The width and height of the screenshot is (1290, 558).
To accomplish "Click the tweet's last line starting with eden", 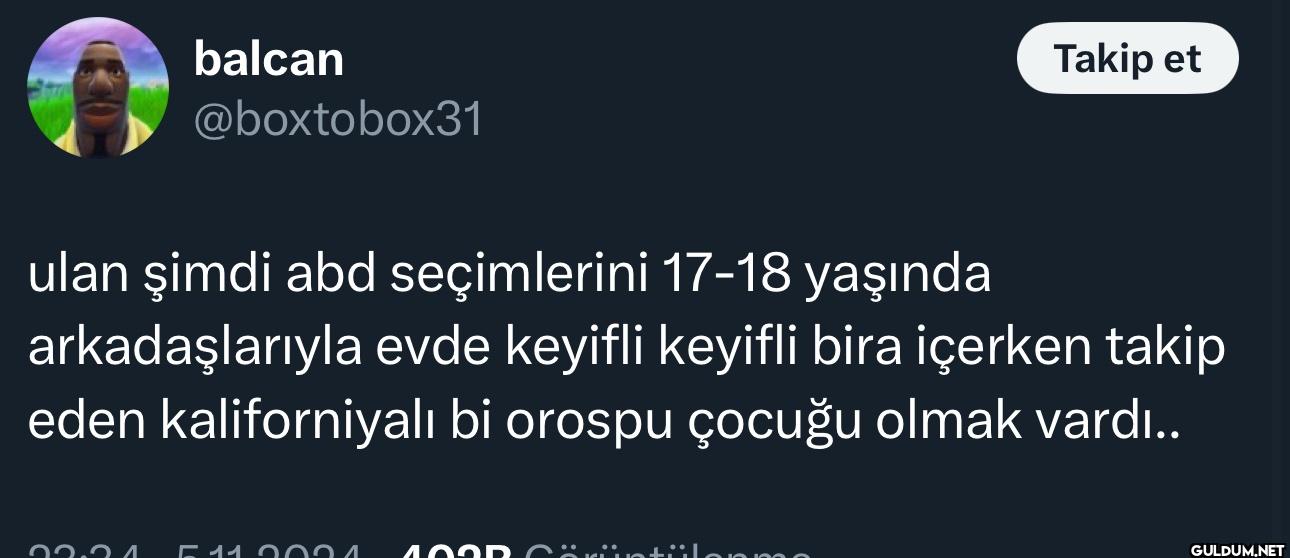I will pos(604,422).
